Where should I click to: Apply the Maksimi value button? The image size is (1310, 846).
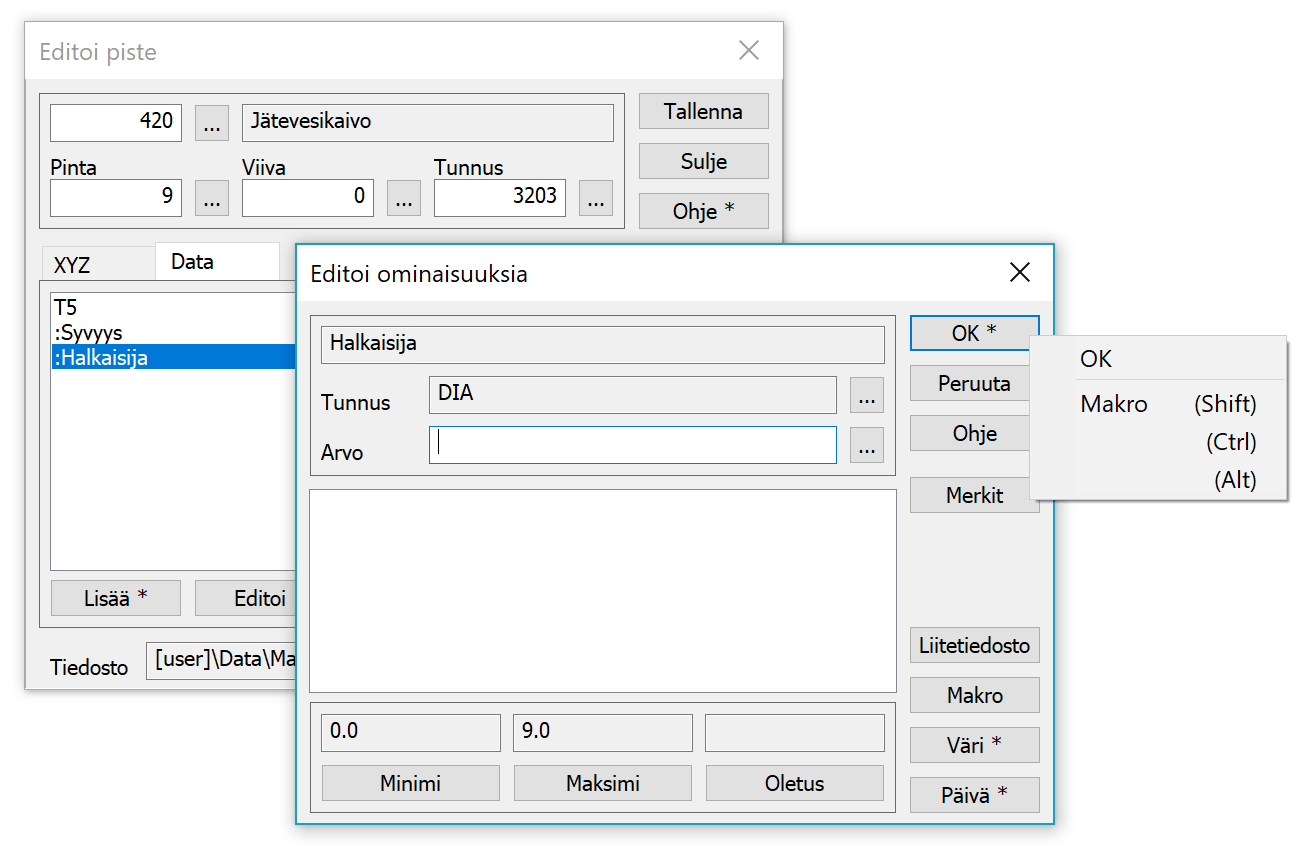click(x=602, y=783)
